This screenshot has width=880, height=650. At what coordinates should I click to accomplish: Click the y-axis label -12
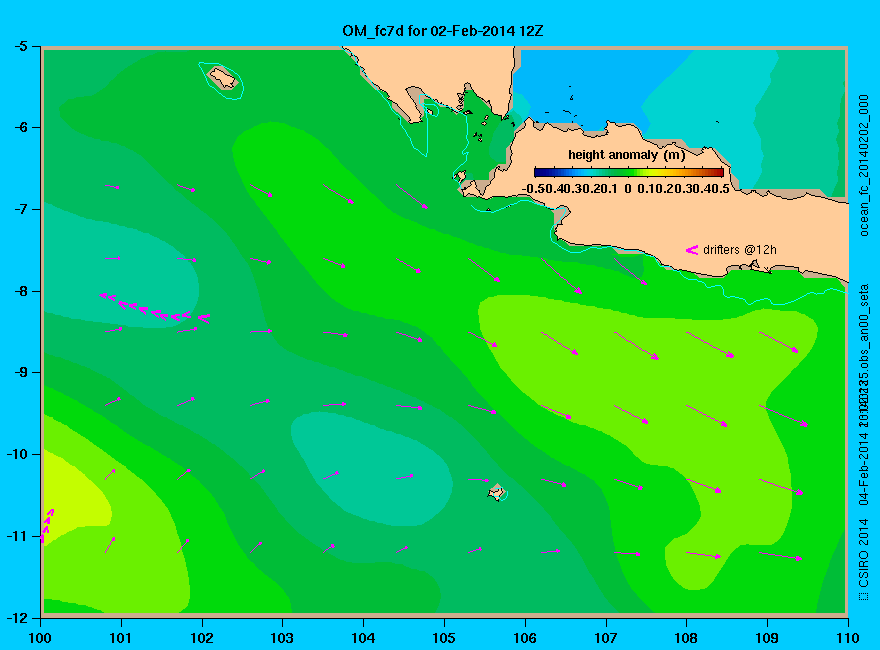tap(17, 617)
